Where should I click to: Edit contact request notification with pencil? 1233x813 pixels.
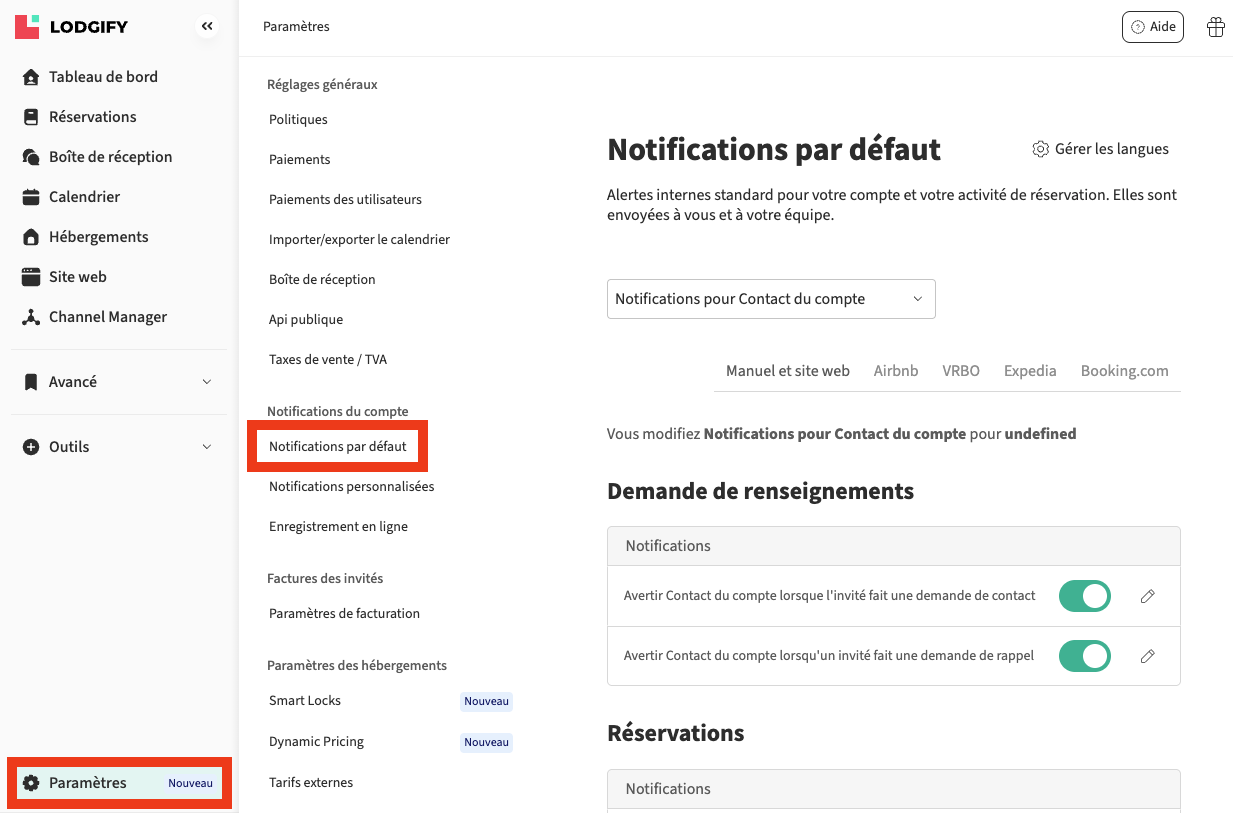[1147, 596]
